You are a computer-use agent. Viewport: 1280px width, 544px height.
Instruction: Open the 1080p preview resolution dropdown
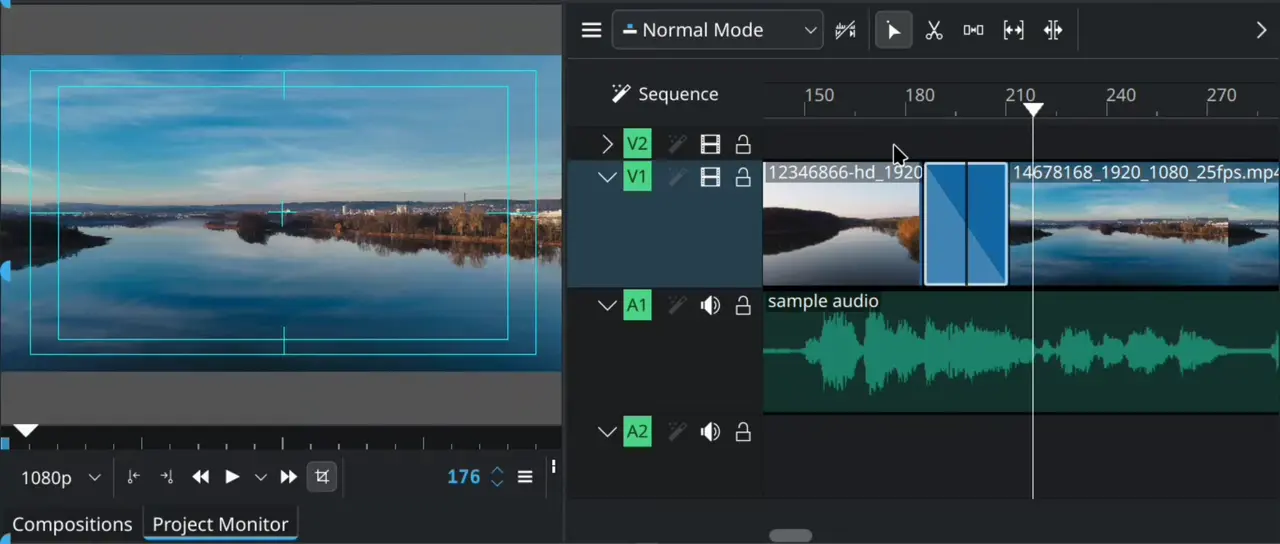tap(60, 478)
